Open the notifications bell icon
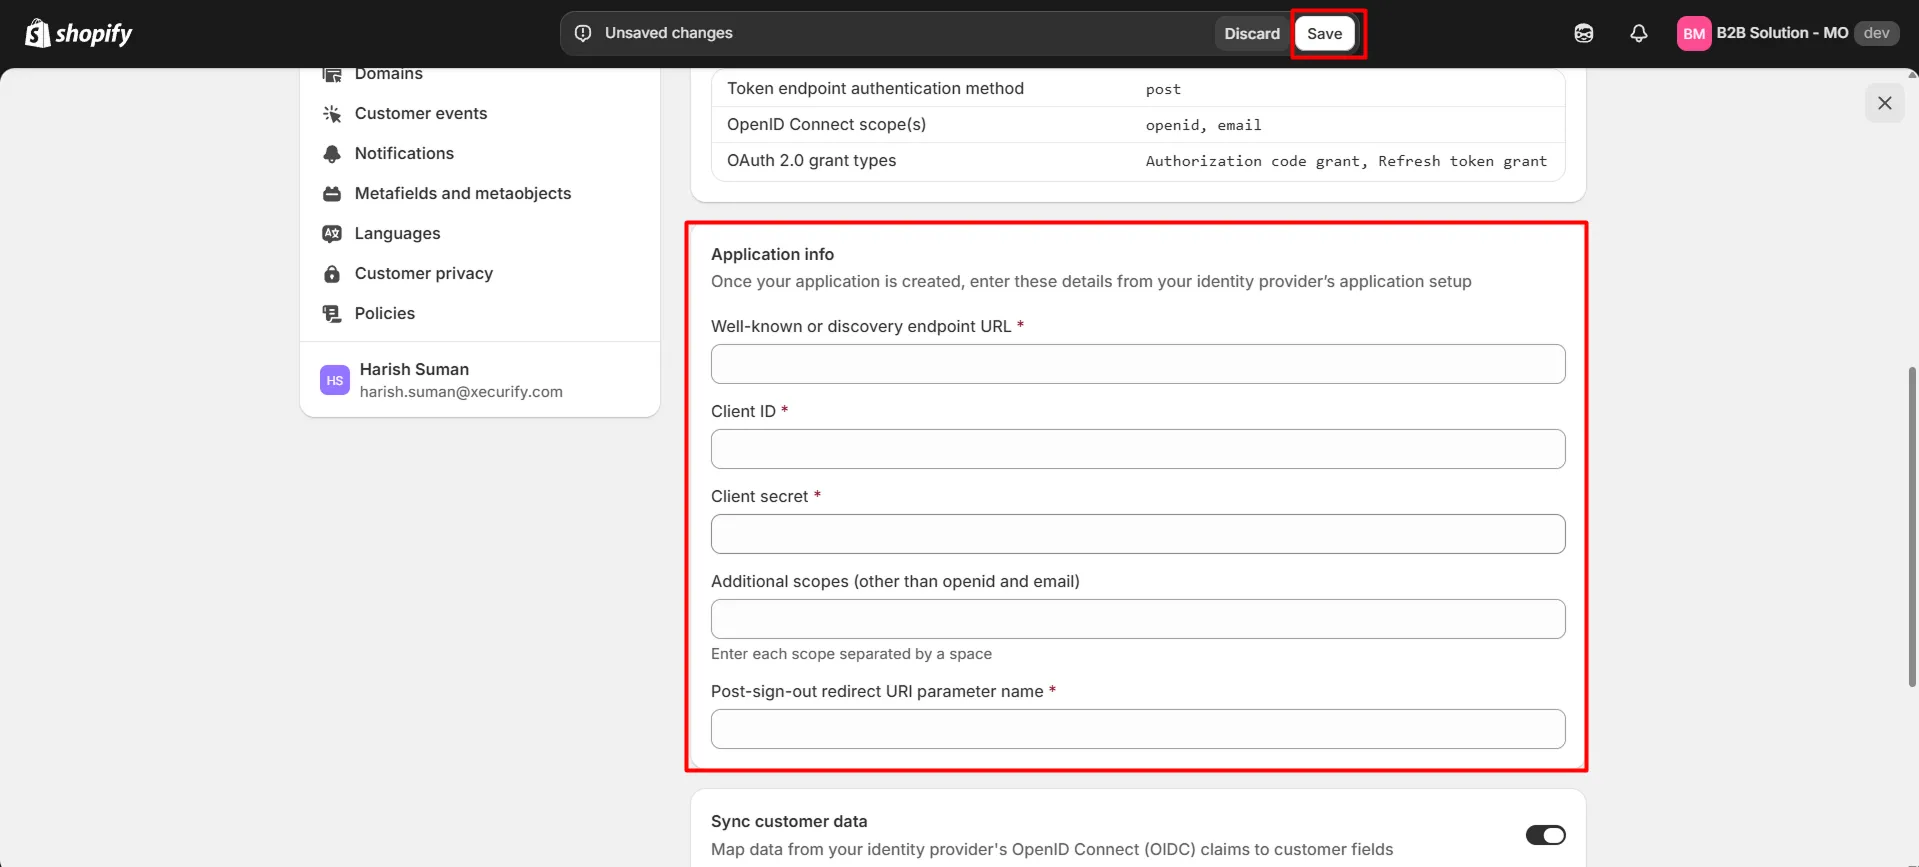 click(x=1639, y=33)
